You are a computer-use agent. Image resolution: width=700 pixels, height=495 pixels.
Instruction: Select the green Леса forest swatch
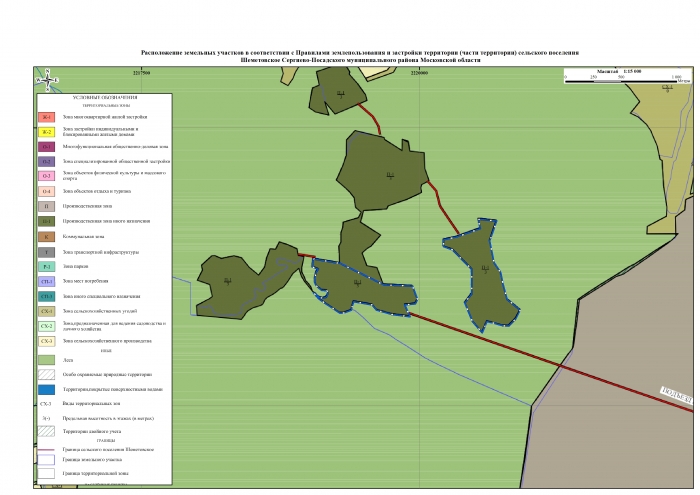(x=47, y=358)
